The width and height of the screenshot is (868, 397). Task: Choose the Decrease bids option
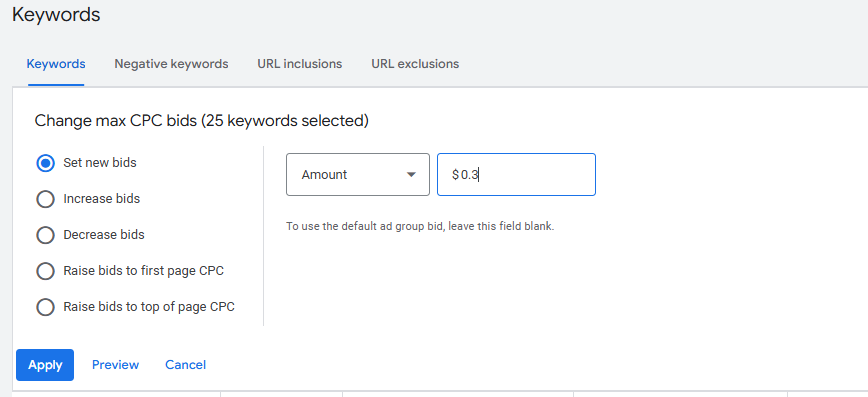tap(45, 235)
